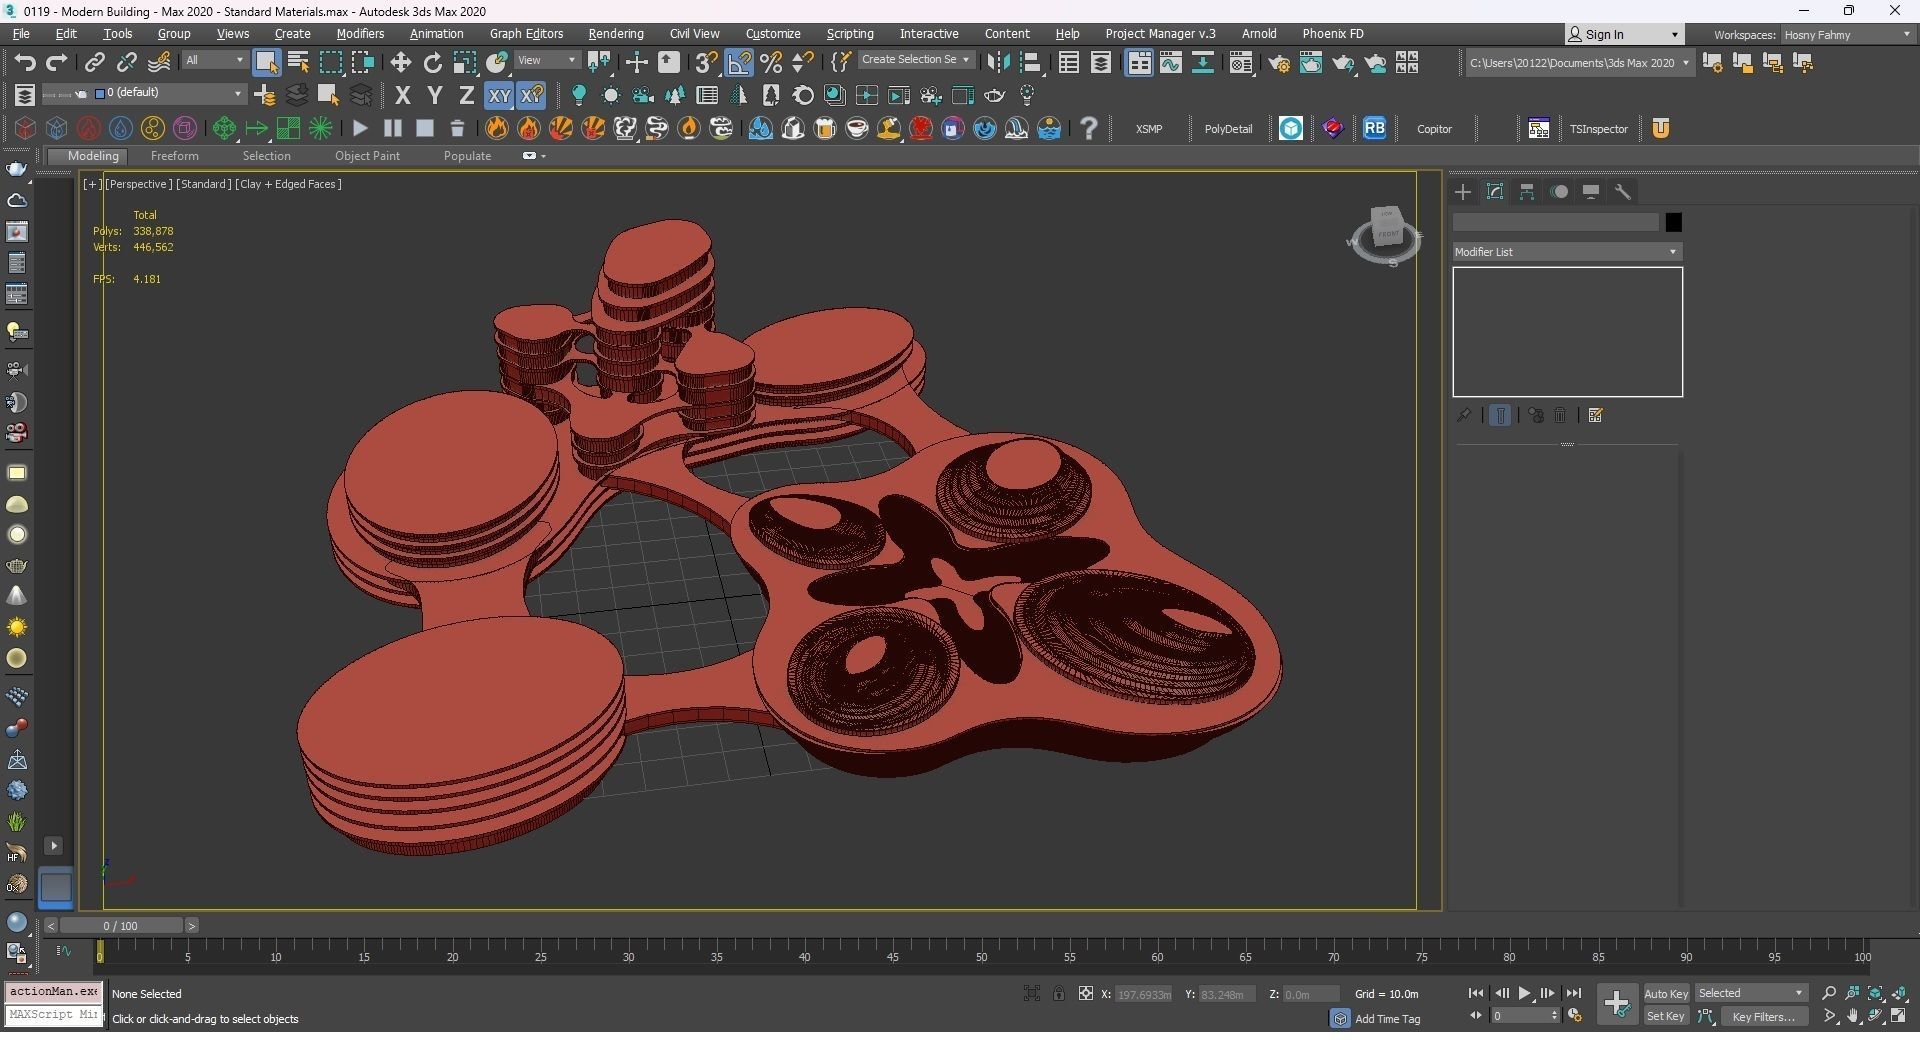Click the pin stack icon
The image size is (1920, 1040).
(1464, 415)
